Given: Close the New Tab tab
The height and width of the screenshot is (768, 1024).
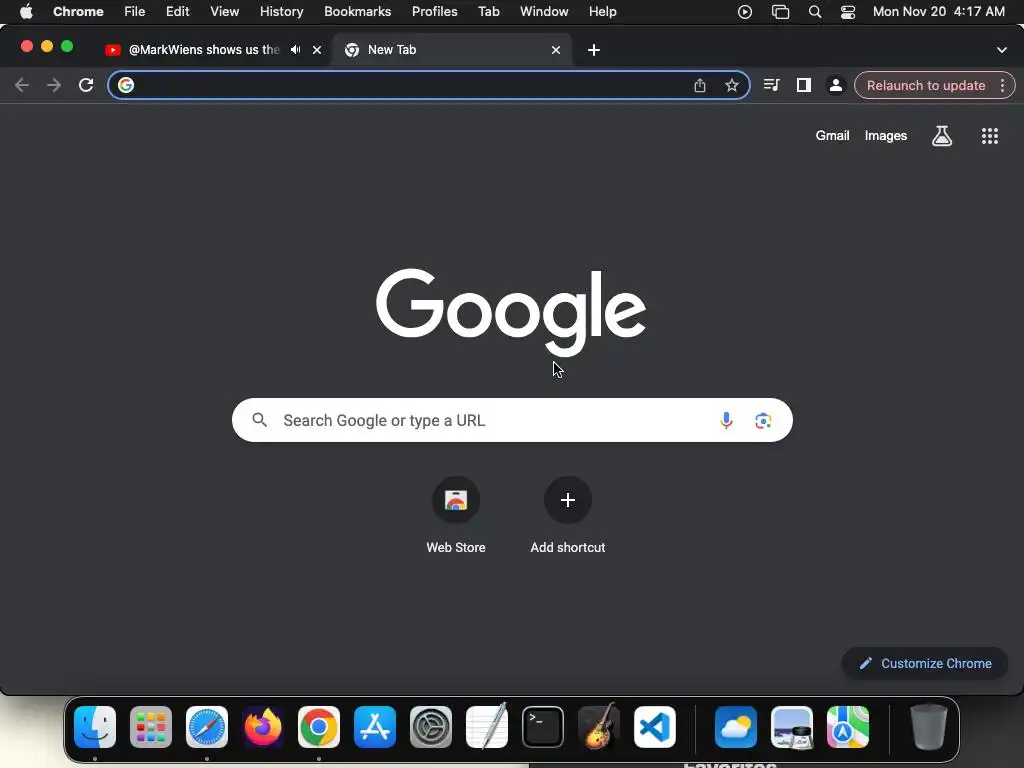Looking at the screenshot, I should (x=556, y=50).
